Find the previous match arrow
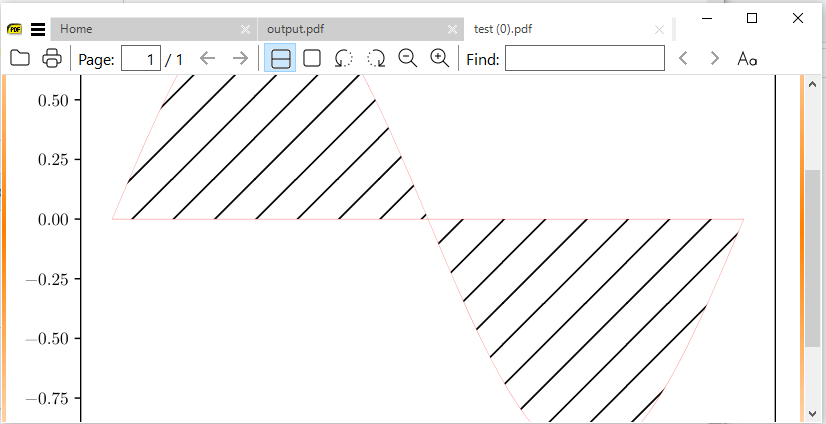Image resolution: width=826 pixels, height=424 pixels. click(x=683, y=58)
